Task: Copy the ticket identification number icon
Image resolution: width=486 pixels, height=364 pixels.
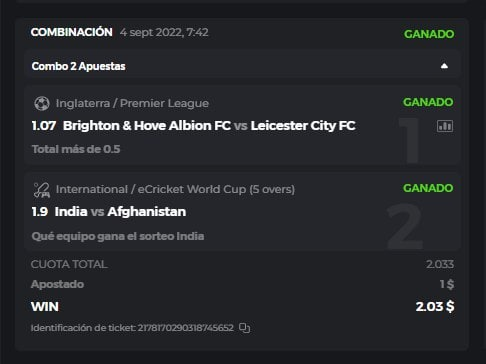Action: point(244,328)
